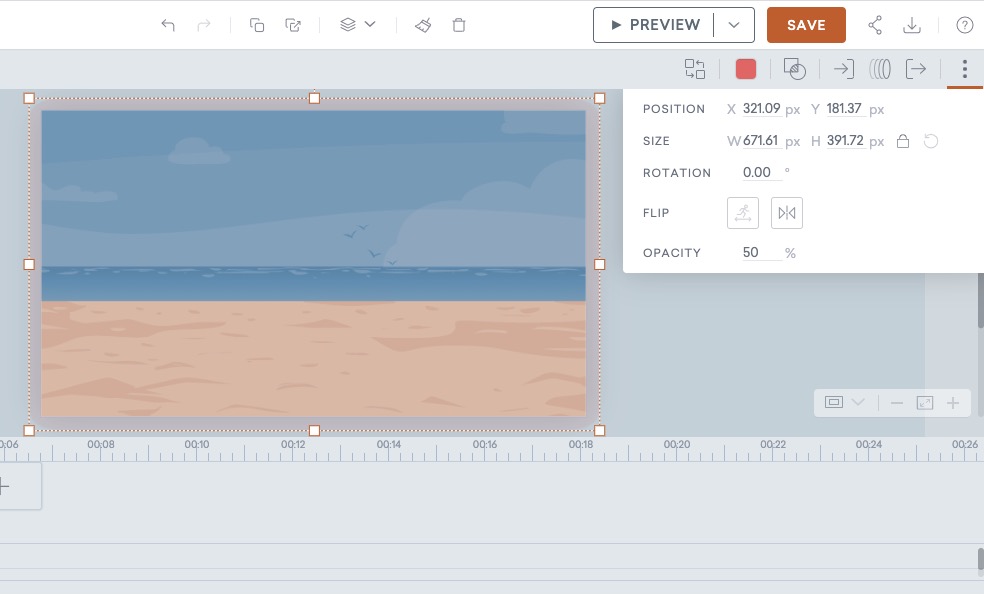Zoom out with the minus icon
Screen dimensions: 984x594
click(897, 403)
